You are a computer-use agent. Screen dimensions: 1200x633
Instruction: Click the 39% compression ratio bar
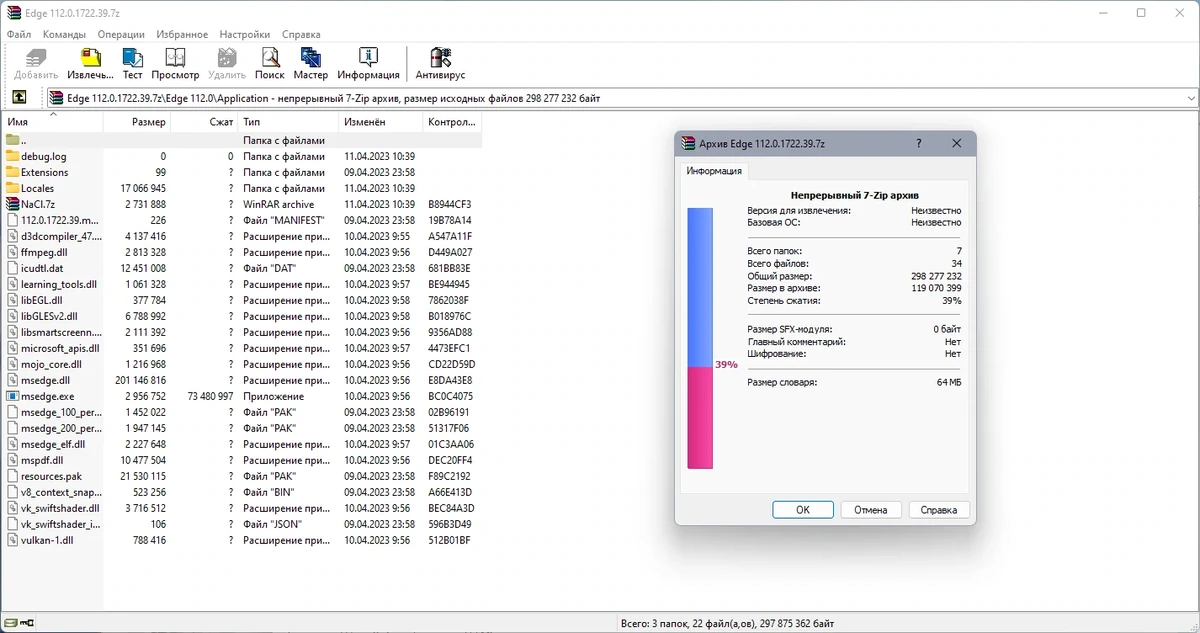[x=700, y=338]
